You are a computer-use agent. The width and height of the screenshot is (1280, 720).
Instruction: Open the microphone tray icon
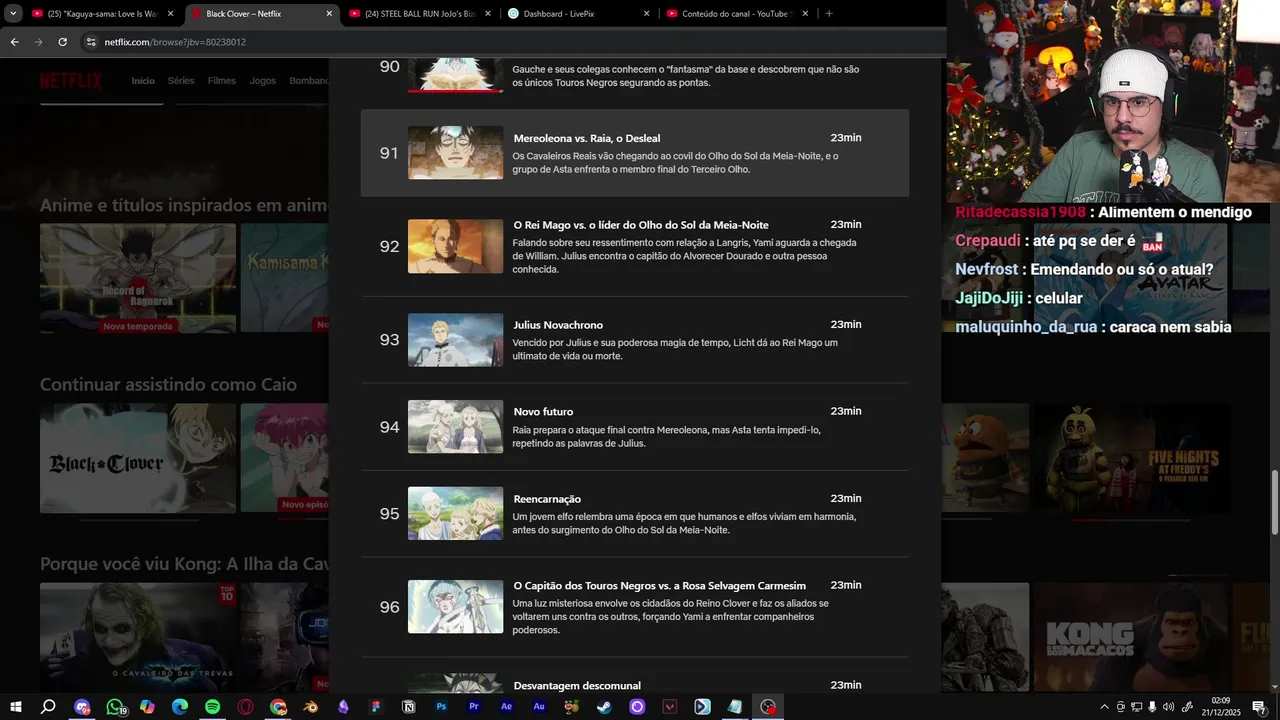coord(1153,707)
